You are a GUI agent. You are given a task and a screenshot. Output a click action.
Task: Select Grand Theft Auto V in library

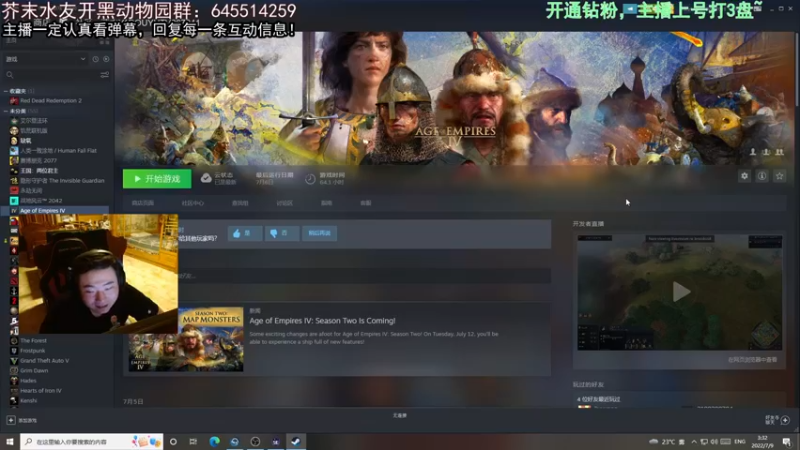pos(44,360)
